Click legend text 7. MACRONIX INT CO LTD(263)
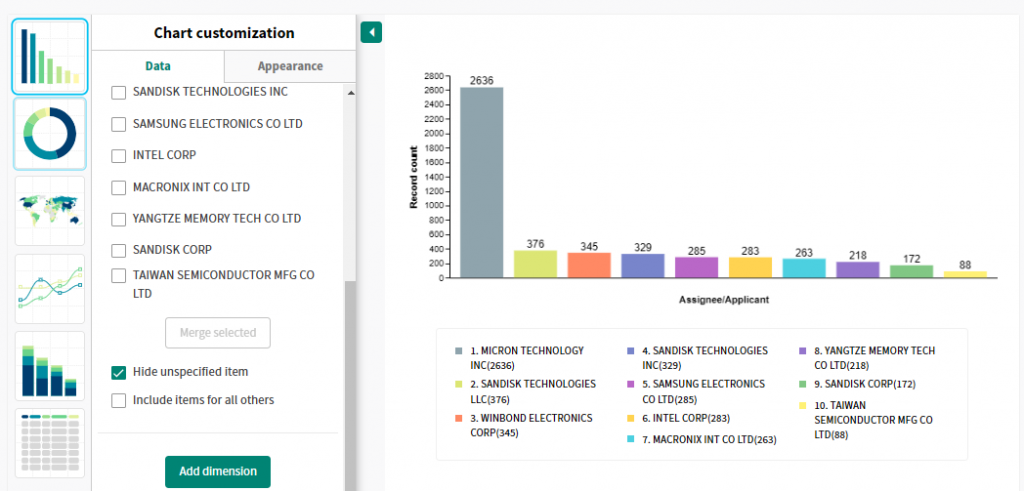 [709, 440]
